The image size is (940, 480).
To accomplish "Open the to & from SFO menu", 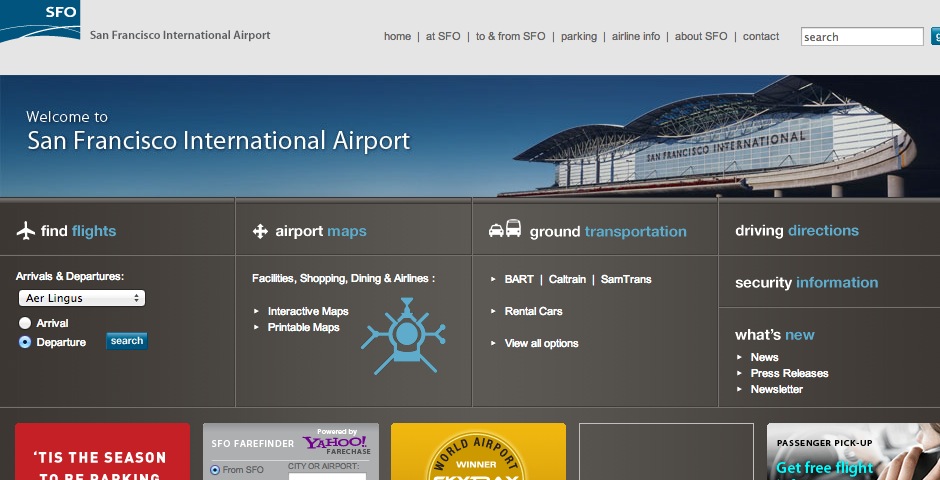I will [511, 37].
